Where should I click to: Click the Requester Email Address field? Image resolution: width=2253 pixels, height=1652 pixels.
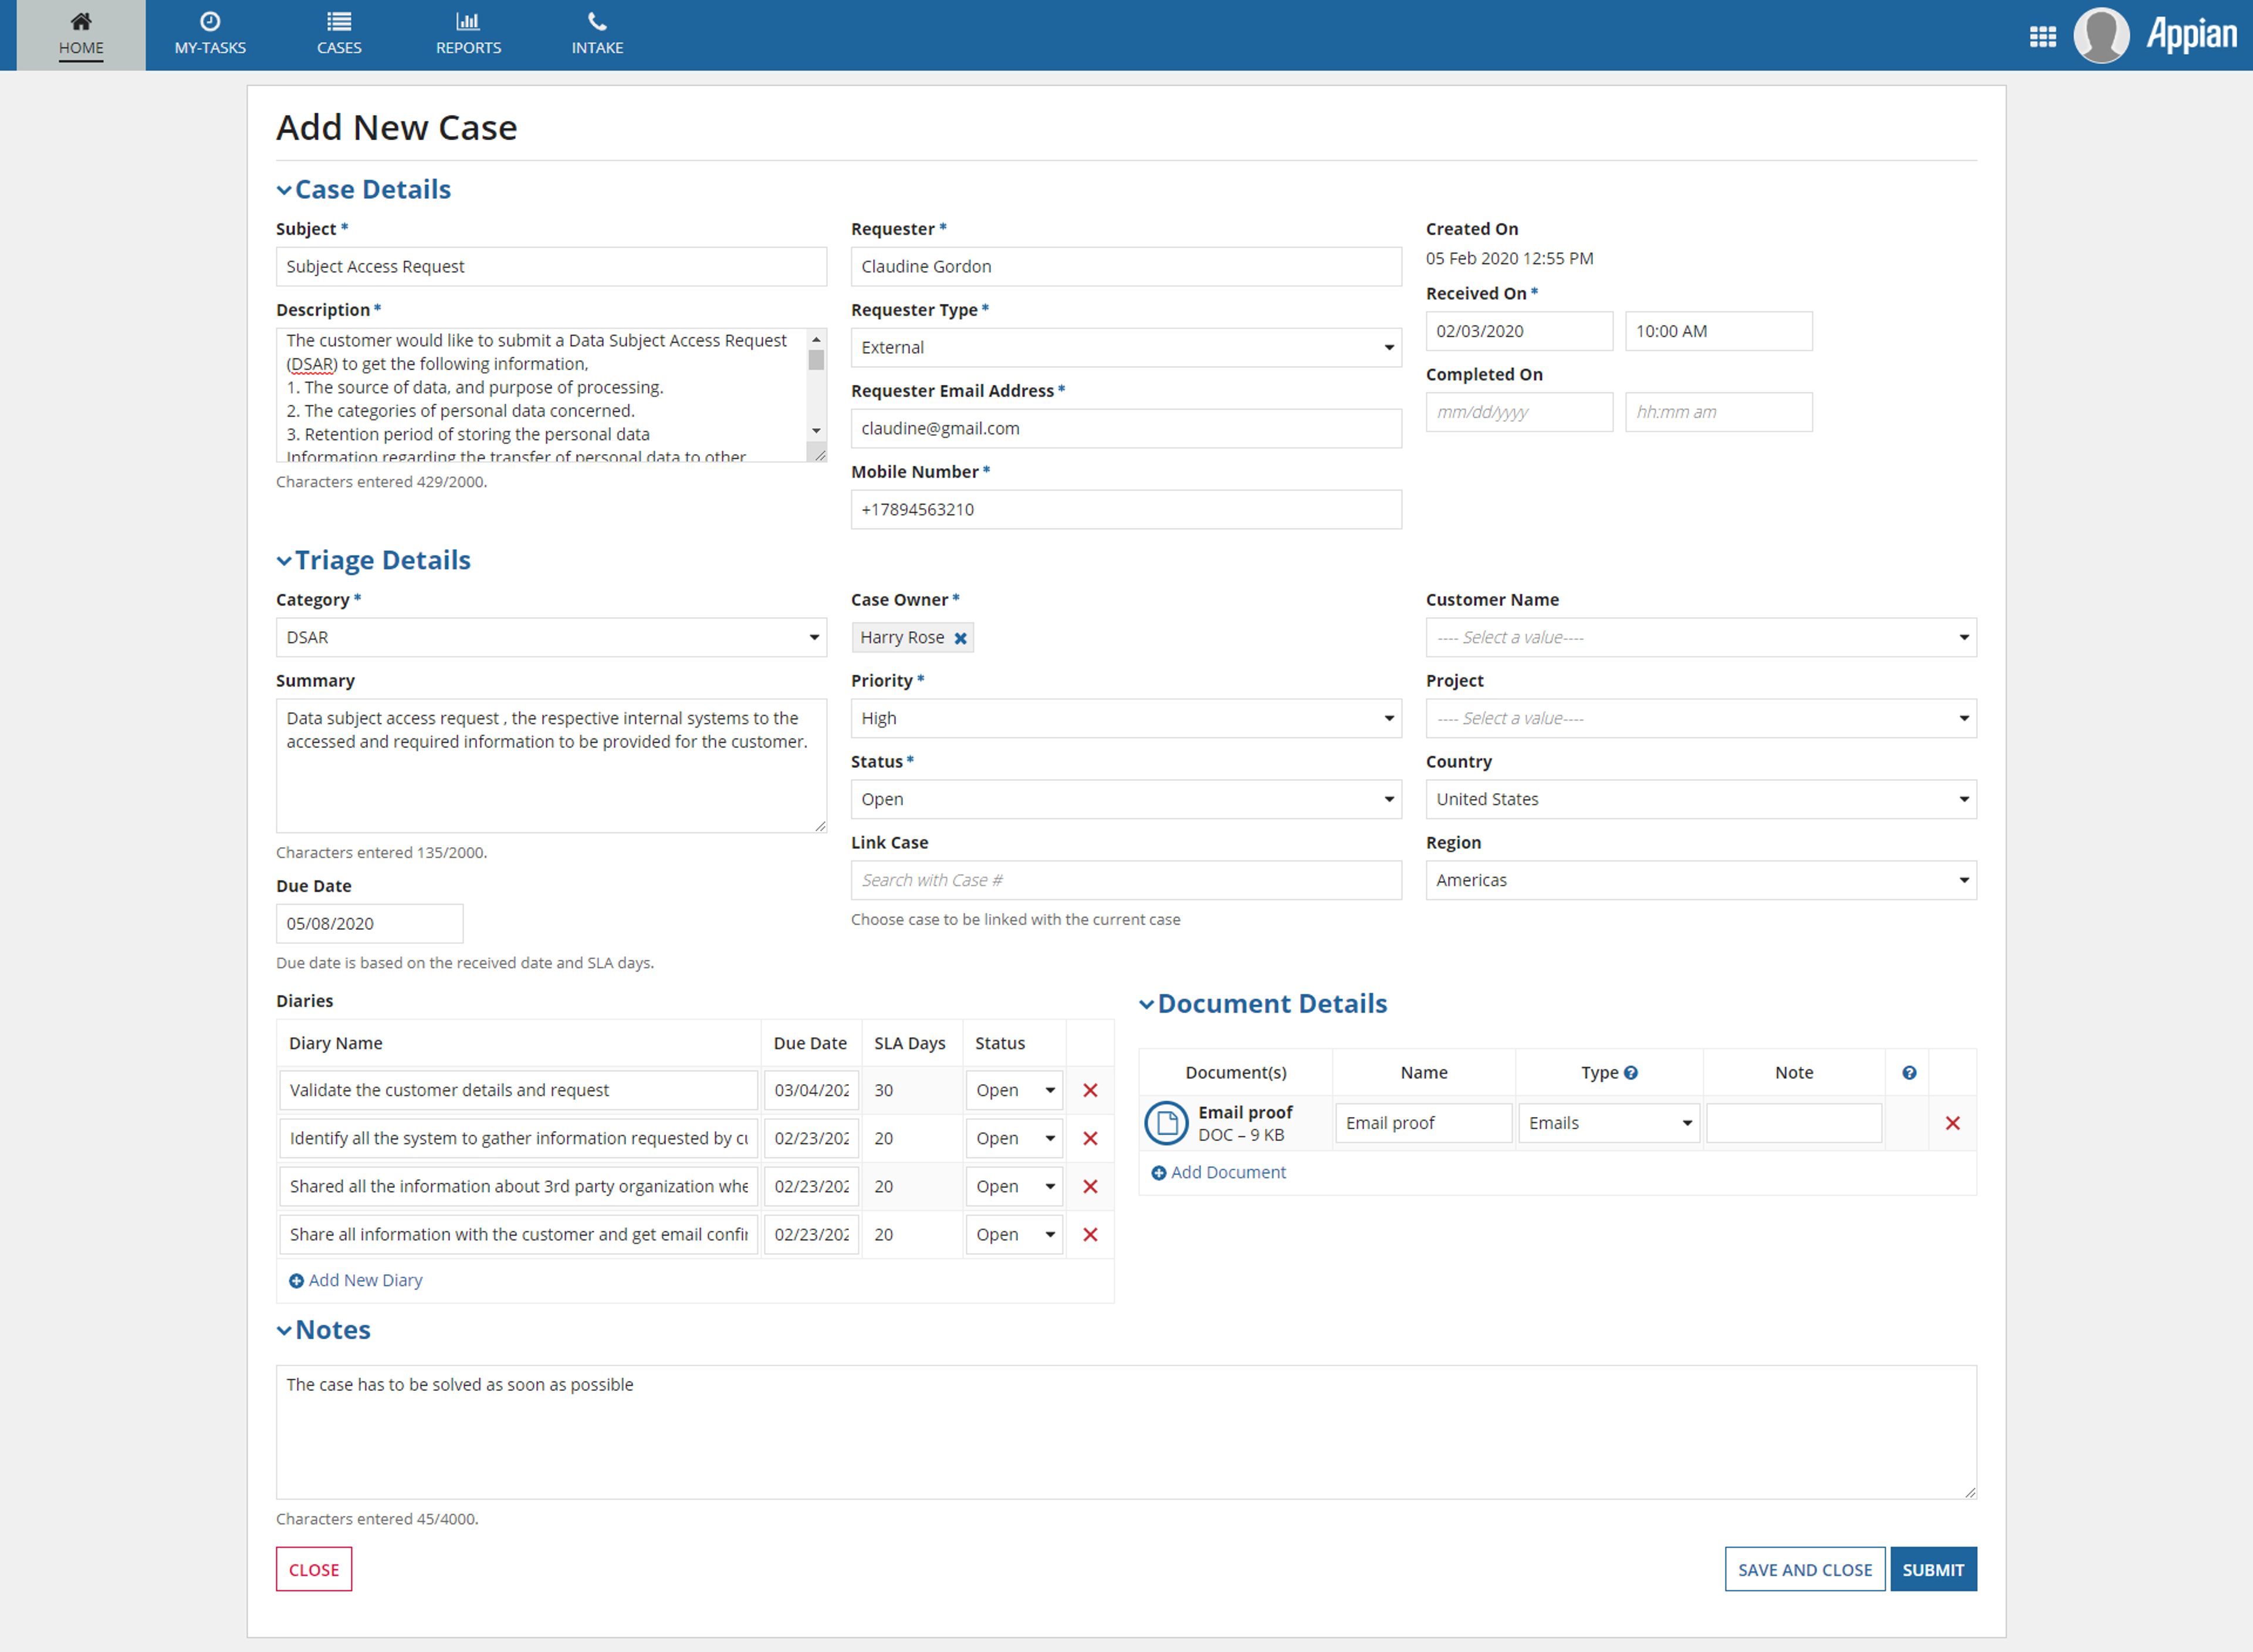click(x=1126, y=429)
